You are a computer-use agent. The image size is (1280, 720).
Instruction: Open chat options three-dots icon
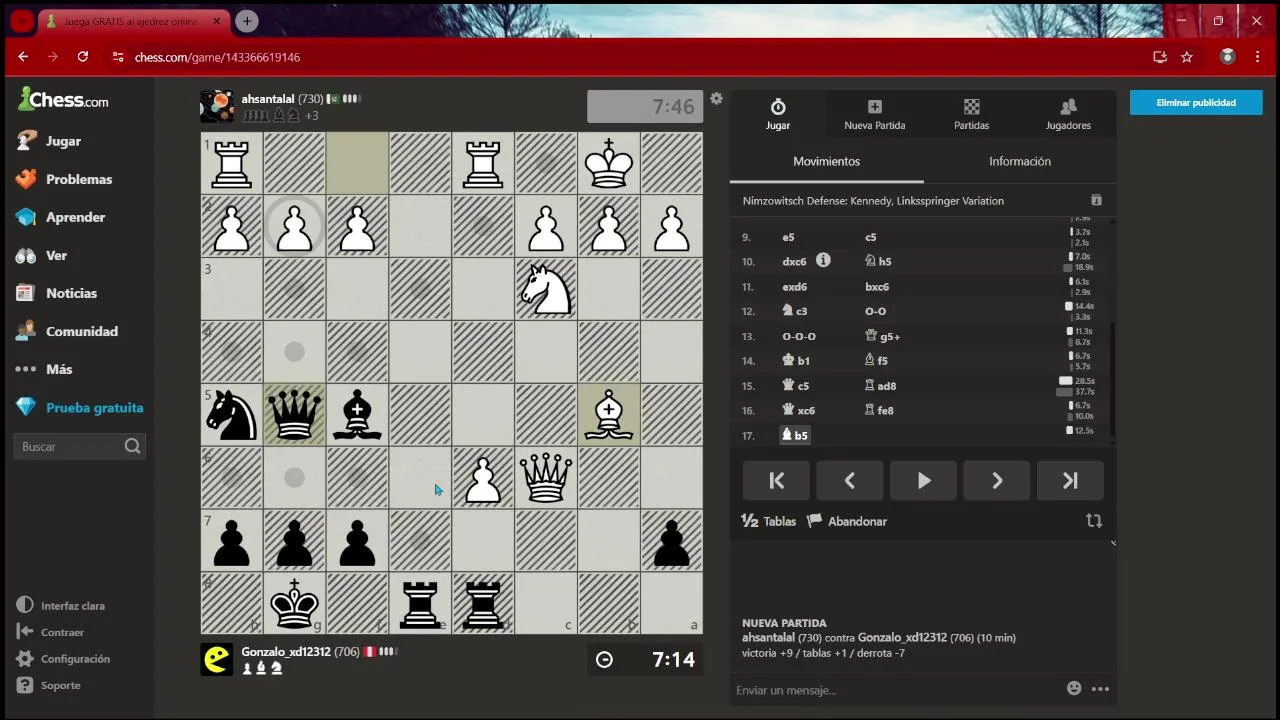click(1100, 689)
